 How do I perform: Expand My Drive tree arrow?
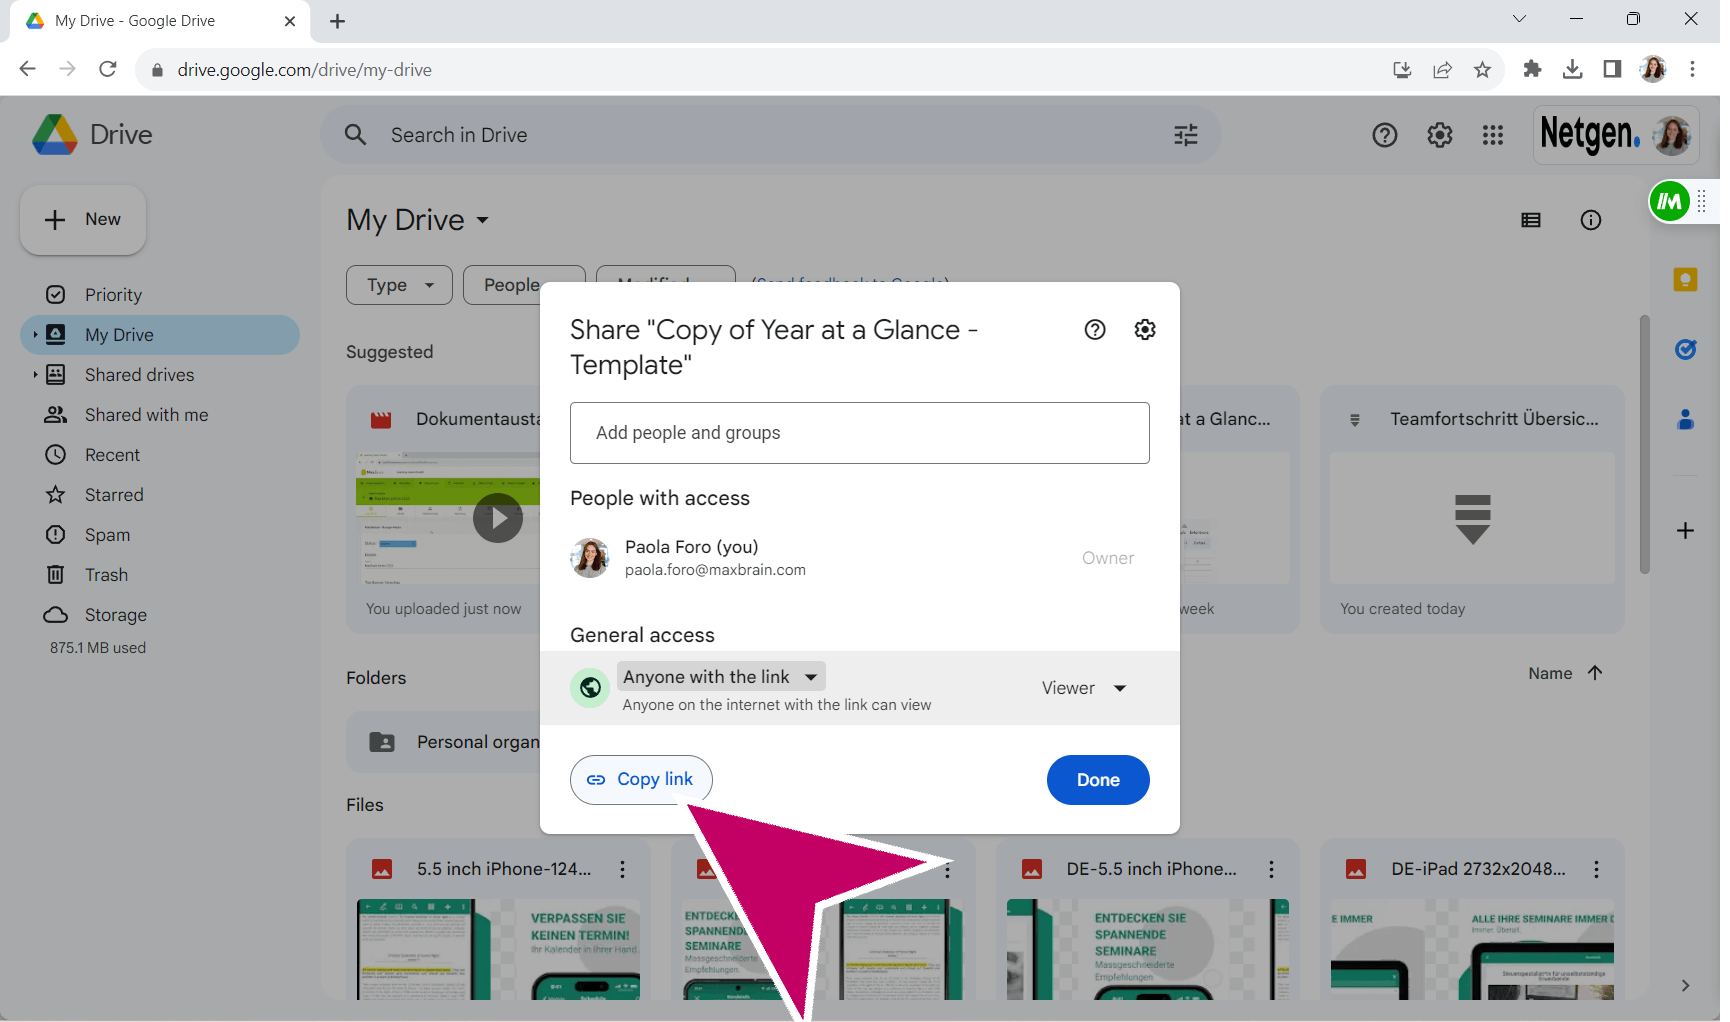pos(35,335)
